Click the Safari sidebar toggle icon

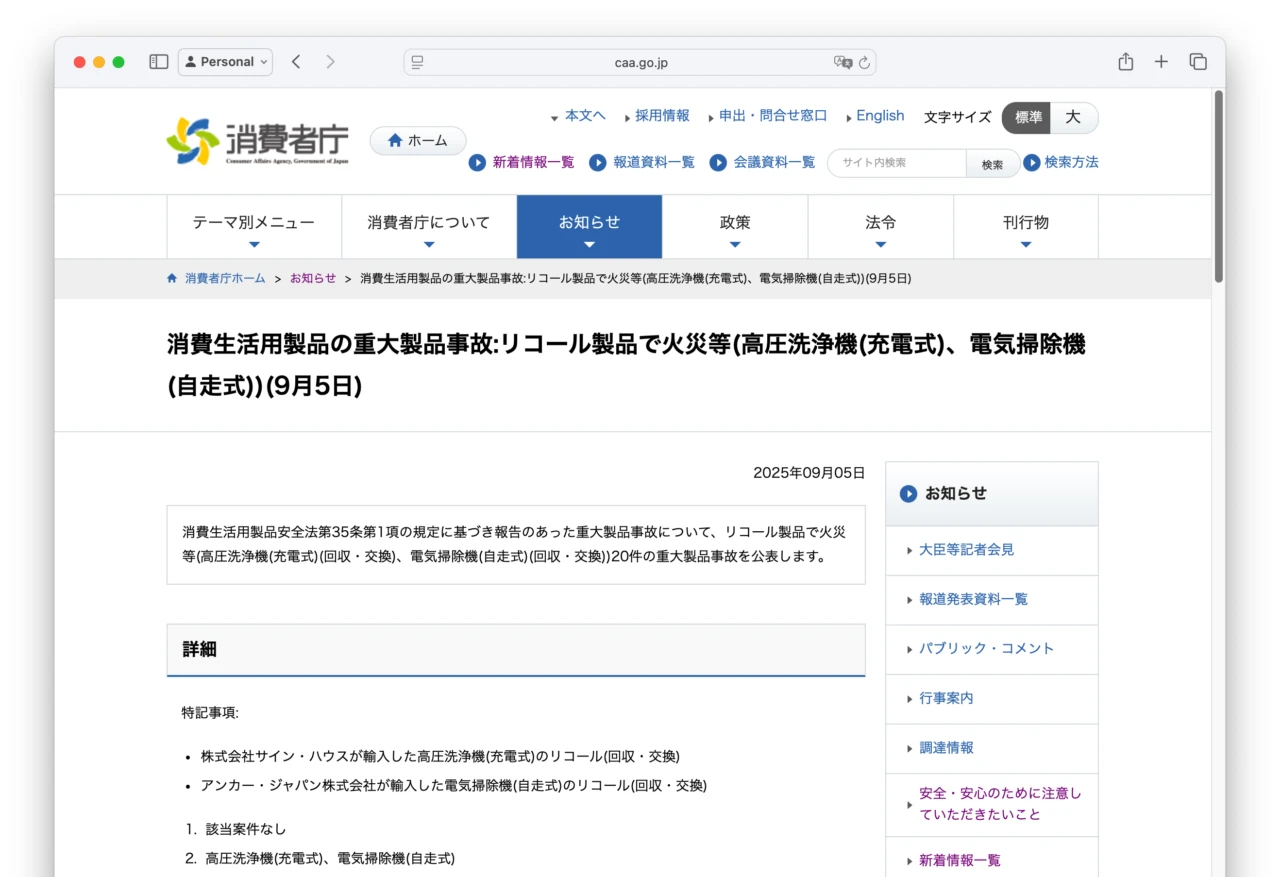pyautogui.click(x=159, y=62)
